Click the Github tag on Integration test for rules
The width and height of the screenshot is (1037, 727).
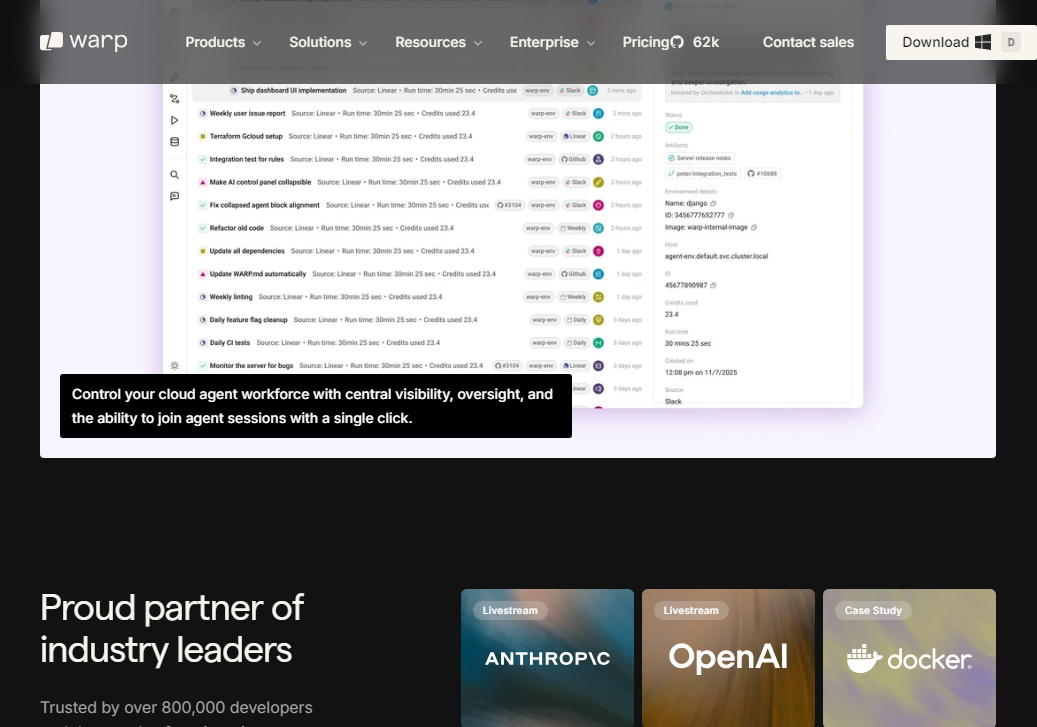[573, 159]
